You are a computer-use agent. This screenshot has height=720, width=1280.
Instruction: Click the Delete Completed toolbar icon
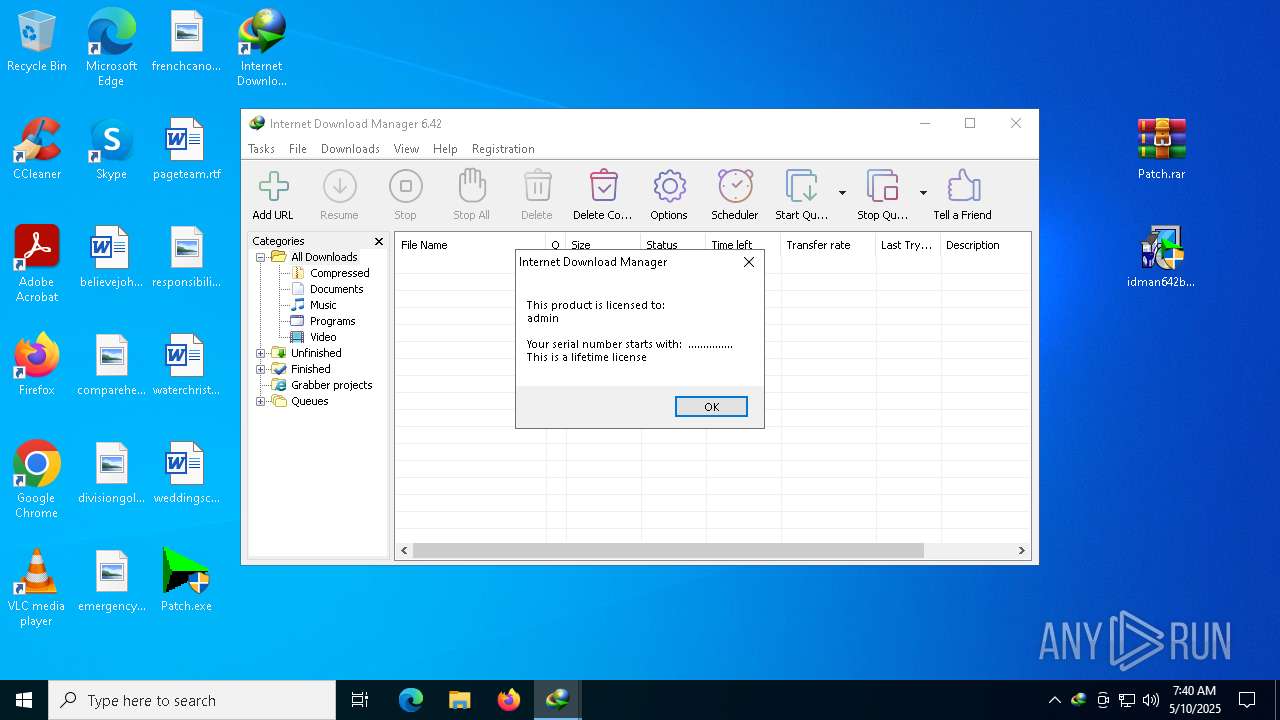[x=603, y=194]
